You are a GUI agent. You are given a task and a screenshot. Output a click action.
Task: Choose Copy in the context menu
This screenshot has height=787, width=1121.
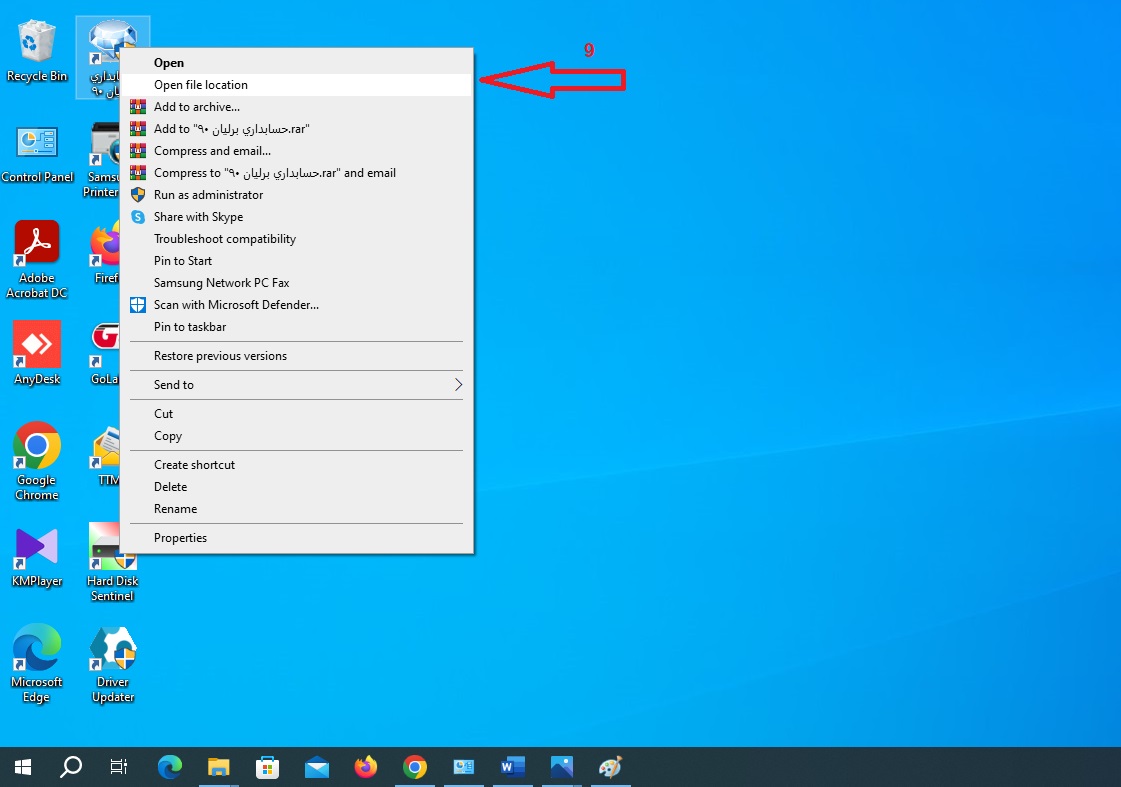tap(297, 436)
